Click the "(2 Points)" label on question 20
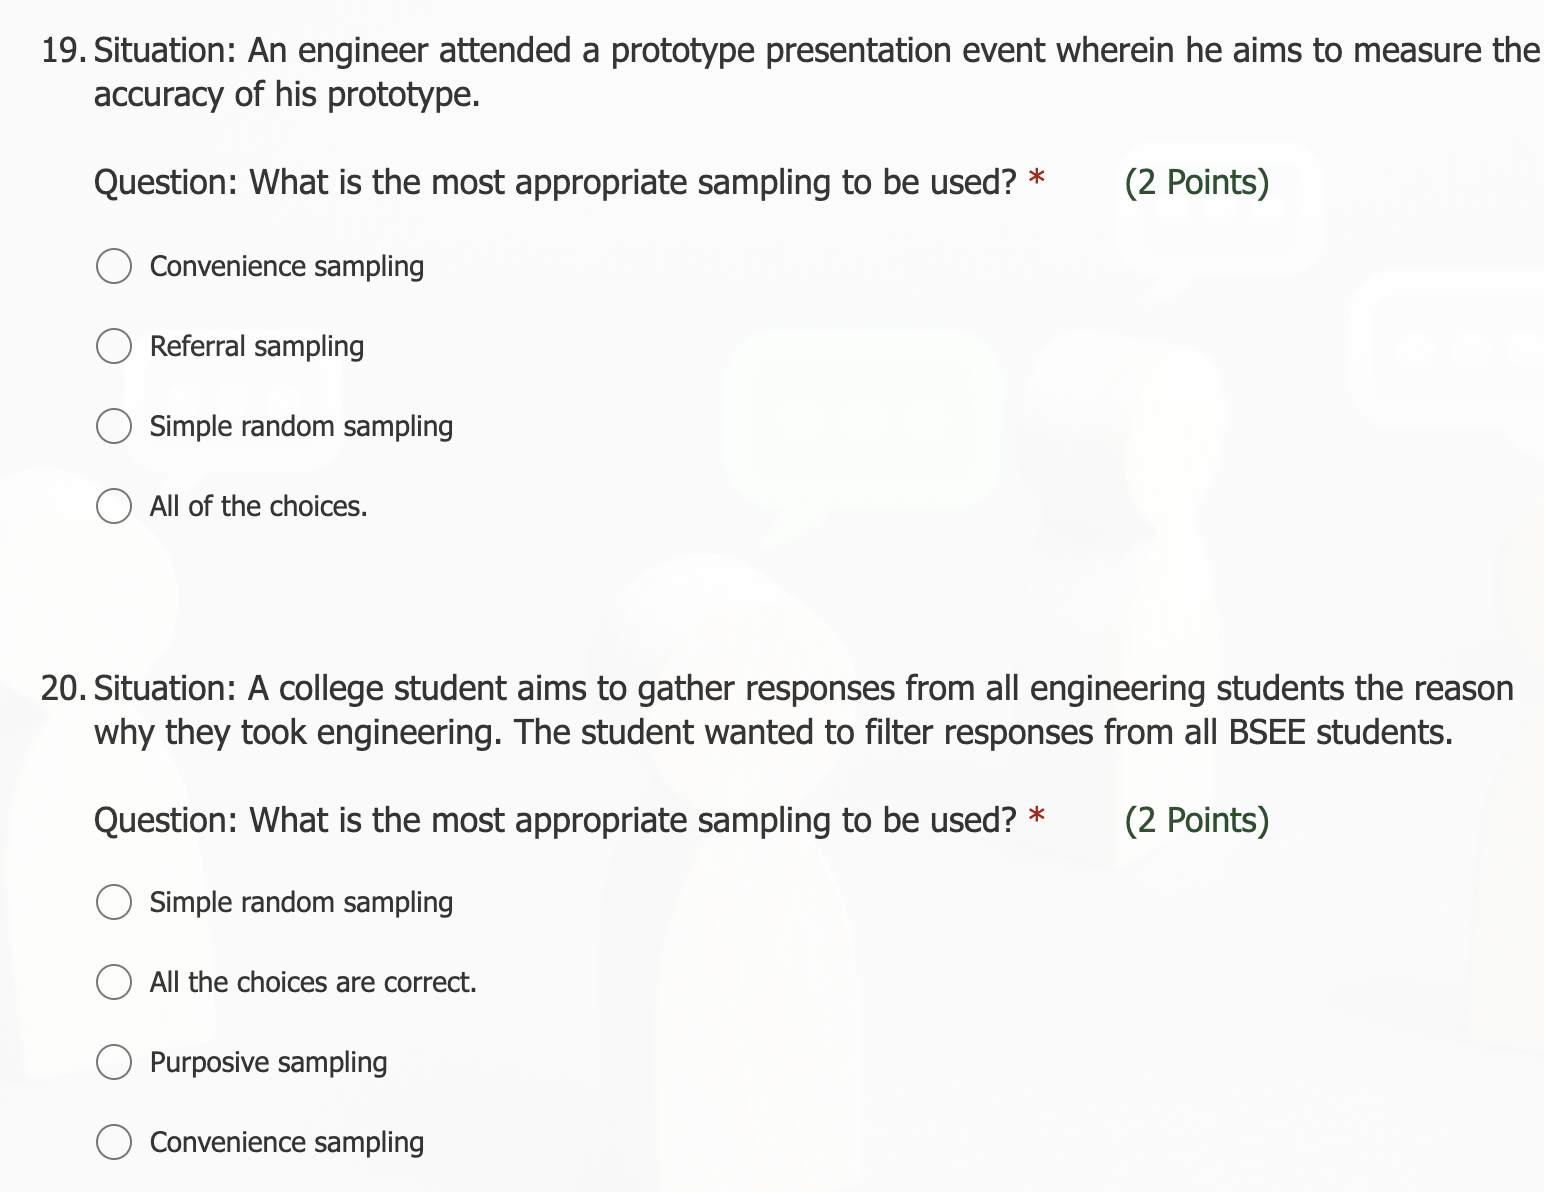This screenshot has width=1544, height=1192. pos(1197,820)
